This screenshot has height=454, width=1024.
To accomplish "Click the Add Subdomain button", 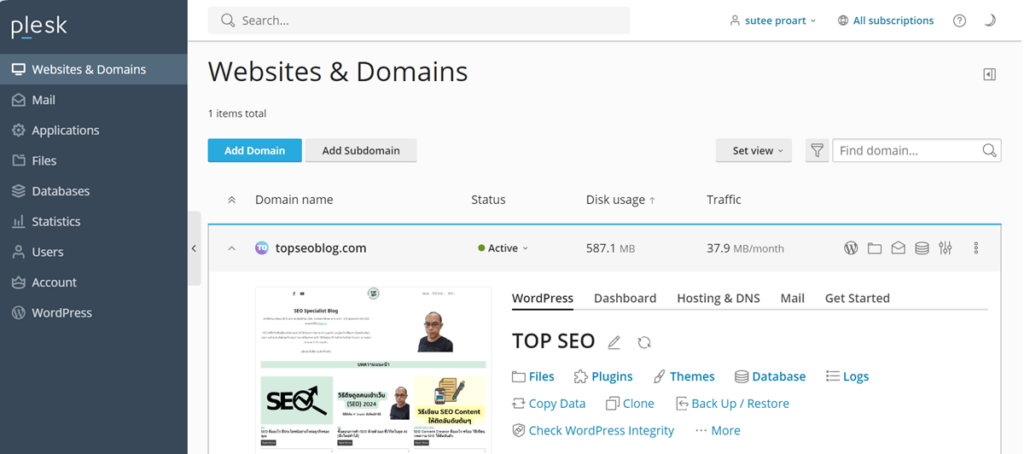I will 361,151.
